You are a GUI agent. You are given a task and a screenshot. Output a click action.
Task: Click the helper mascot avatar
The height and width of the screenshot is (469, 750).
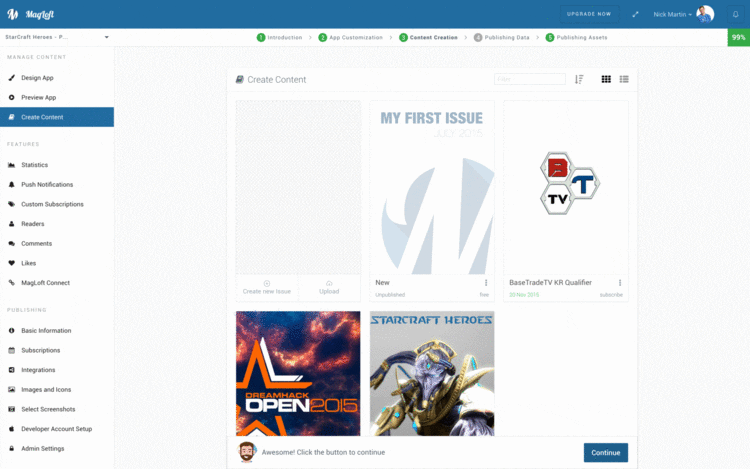click(247, 452)
